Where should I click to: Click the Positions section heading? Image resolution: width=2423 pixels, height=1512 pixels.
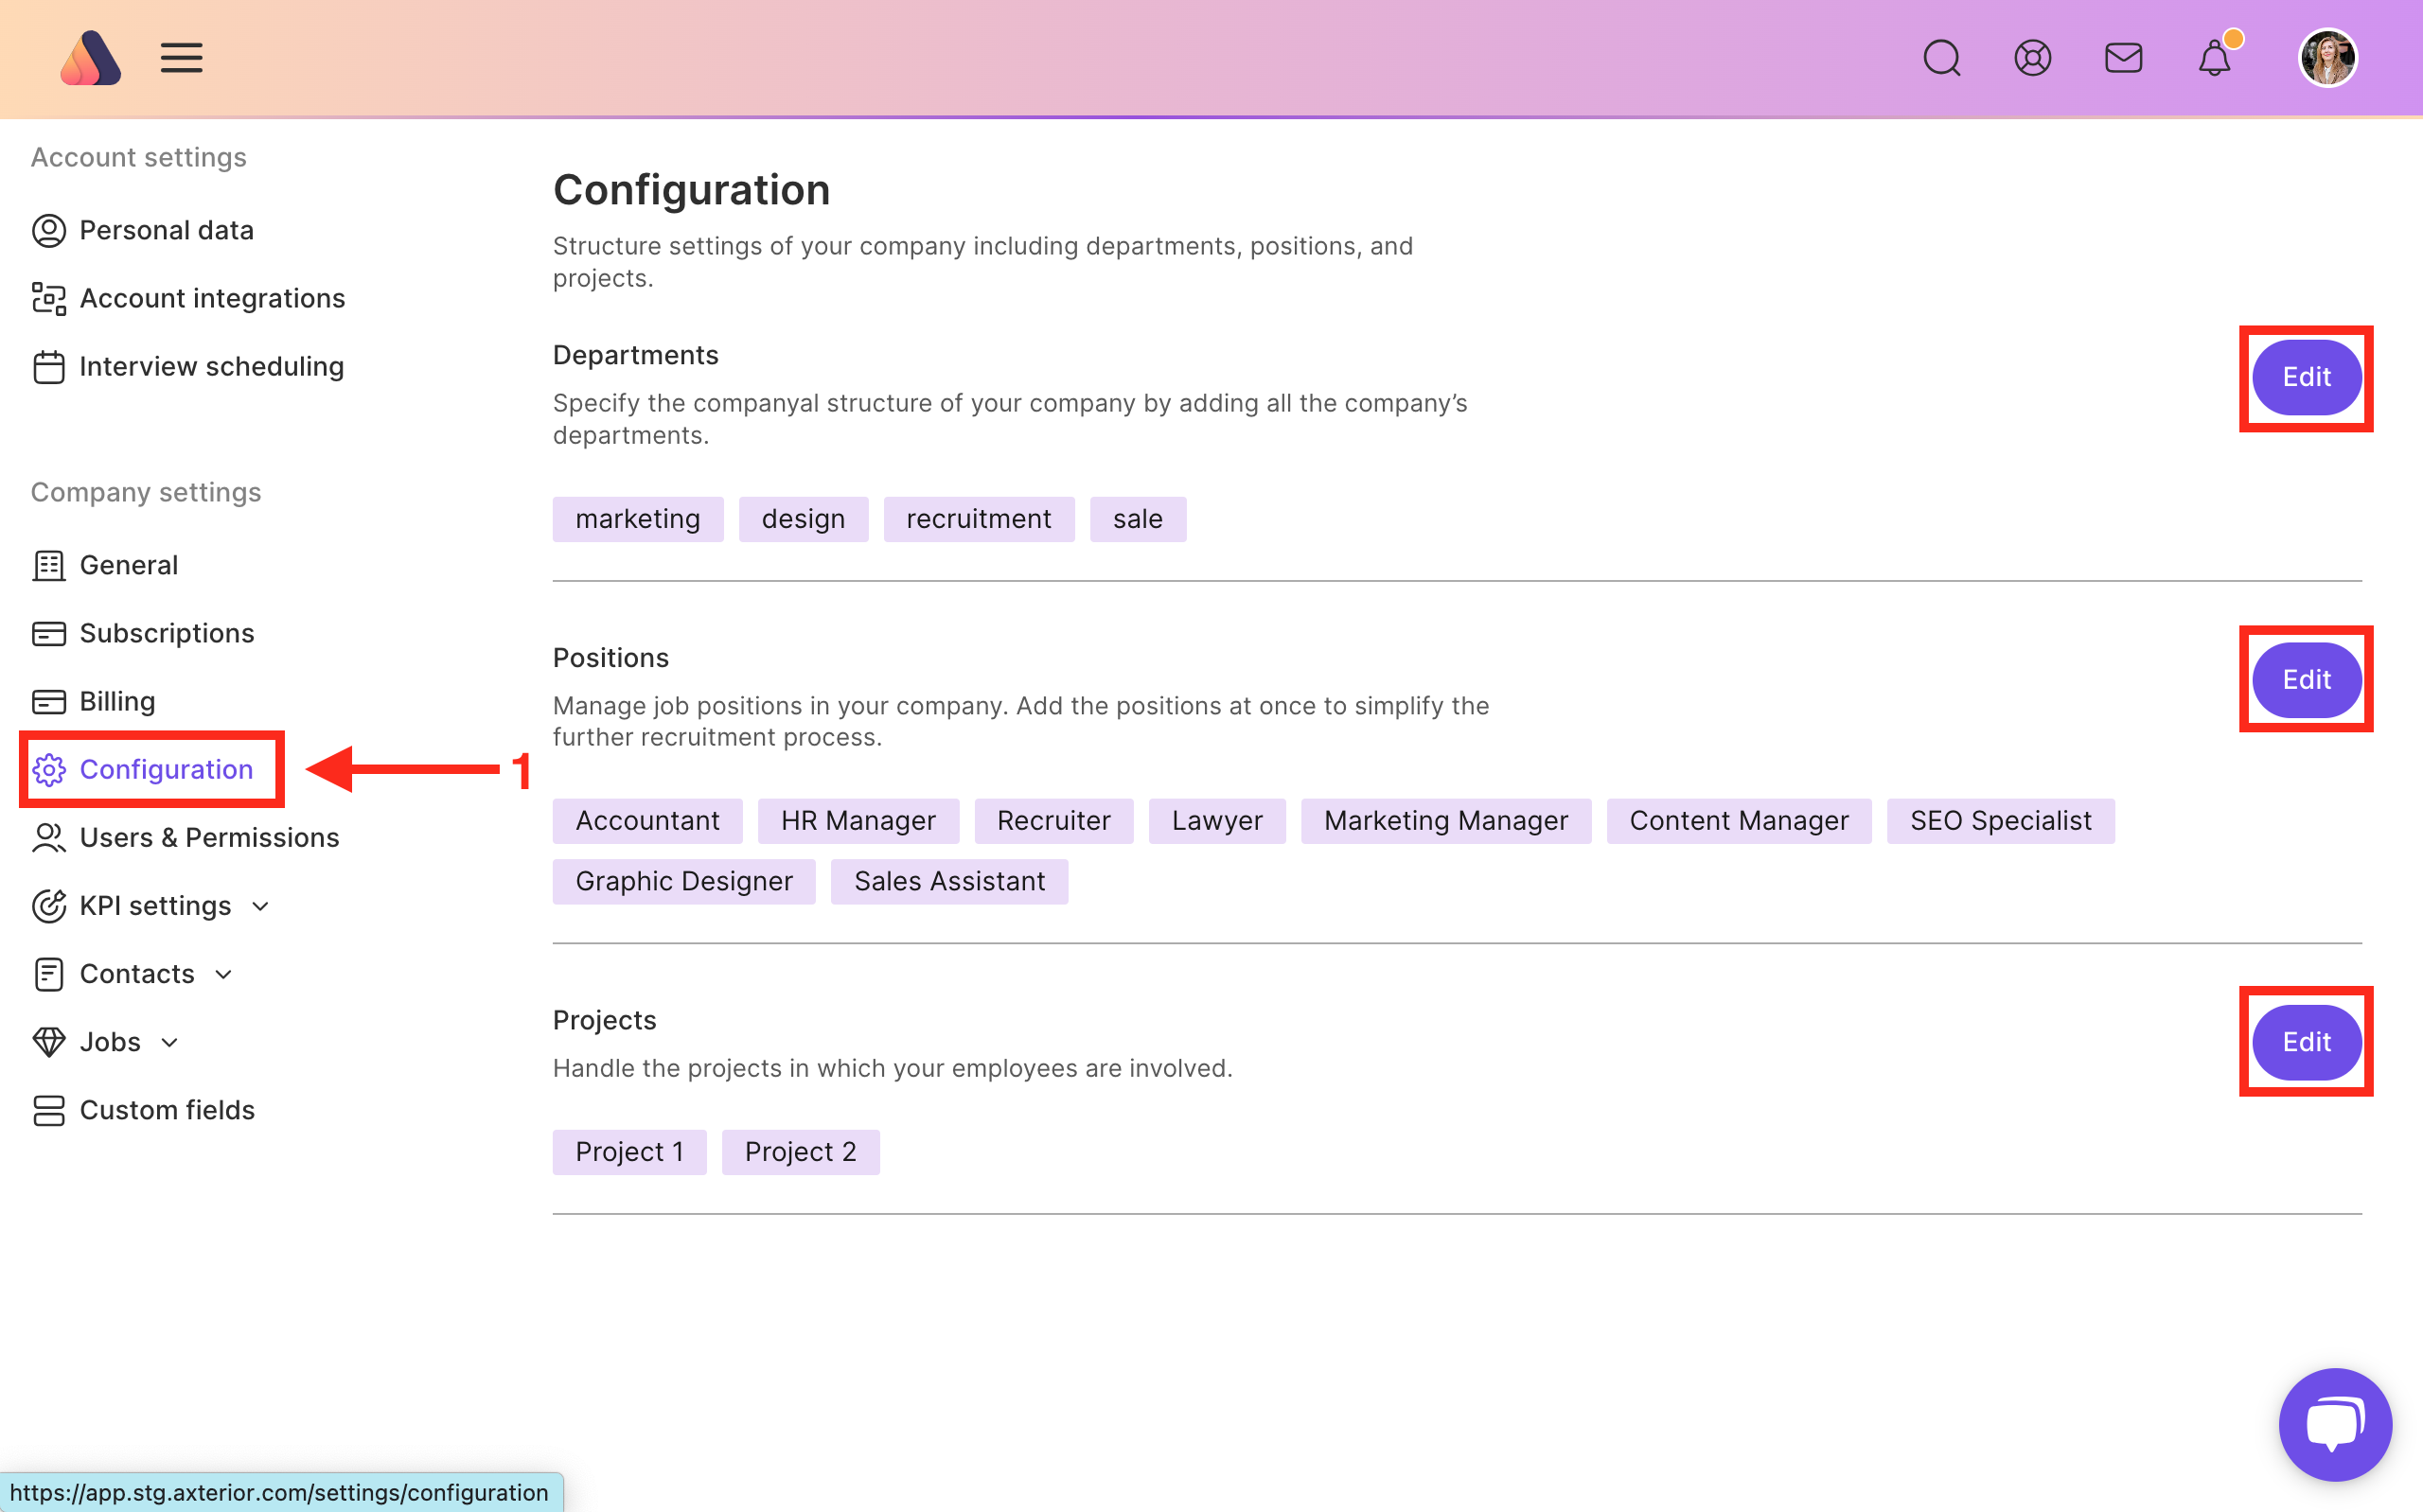[x=611, y=658]
